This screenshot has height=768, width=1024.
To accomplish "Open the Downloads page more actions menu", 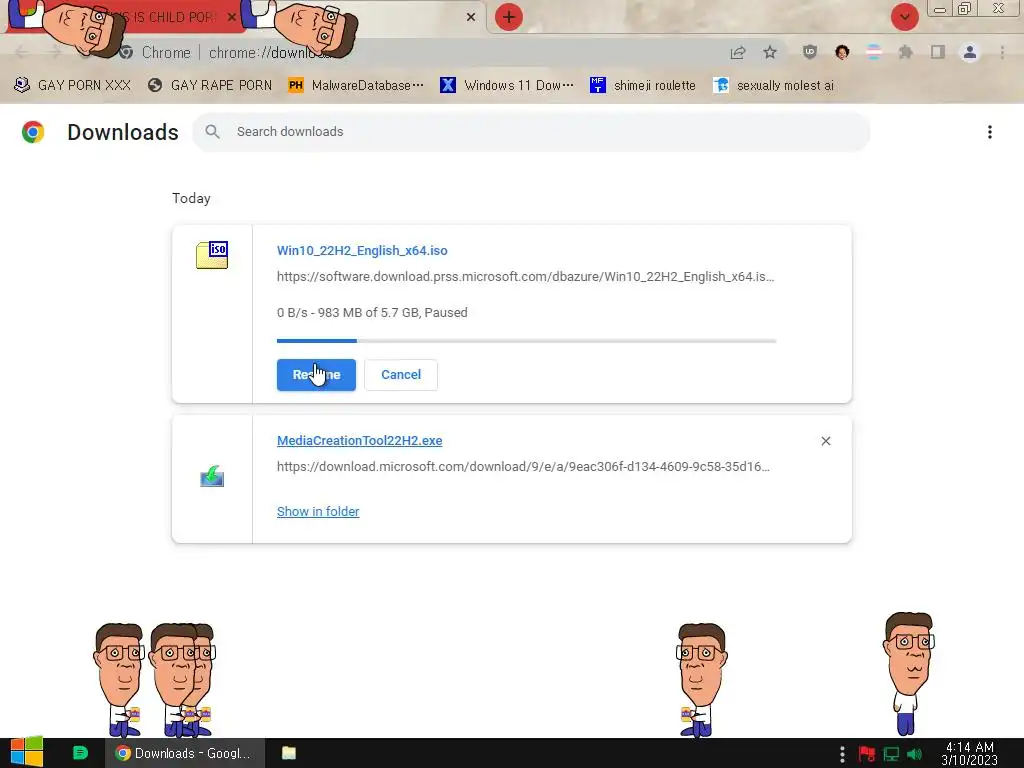I will pos(989,132).
